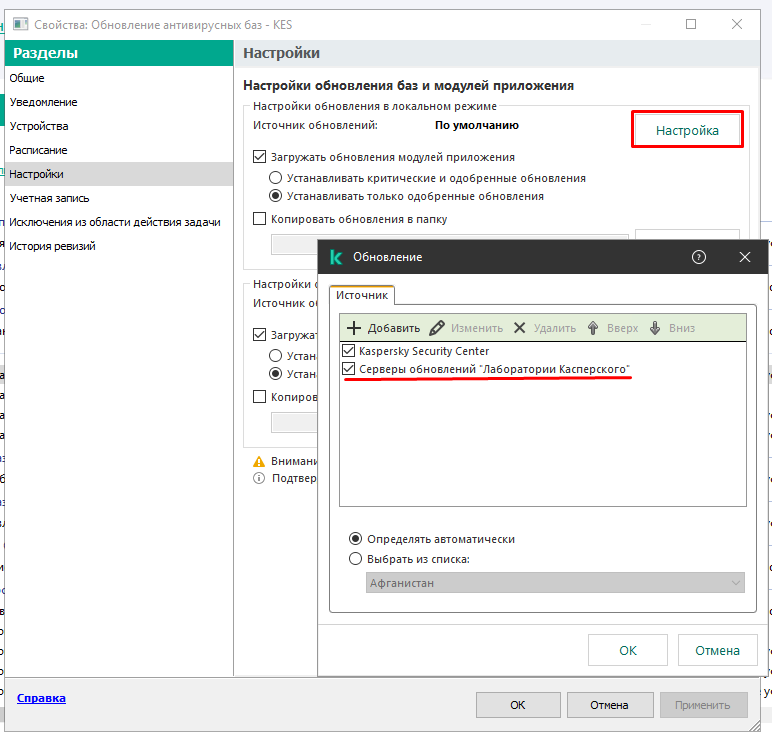Select Устанавливать критические и одобренные обновления
The width and height of the screenshot is (772, 733).
click(x=276, y=178)
